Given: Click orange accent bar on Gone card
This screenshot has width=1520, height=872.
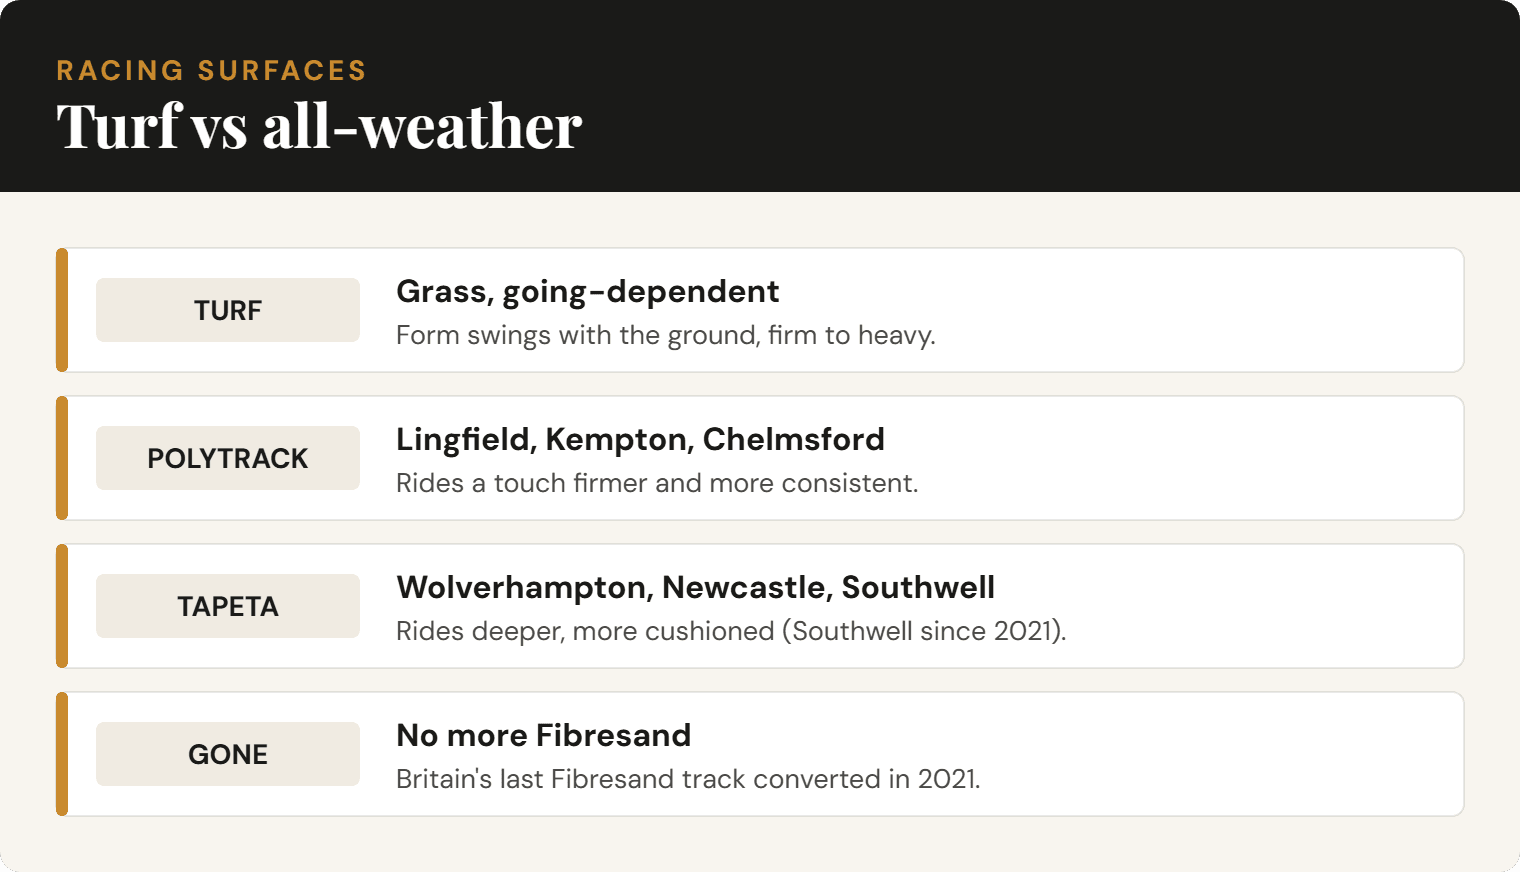Looking at the screenshot, I should pos(62,754).
